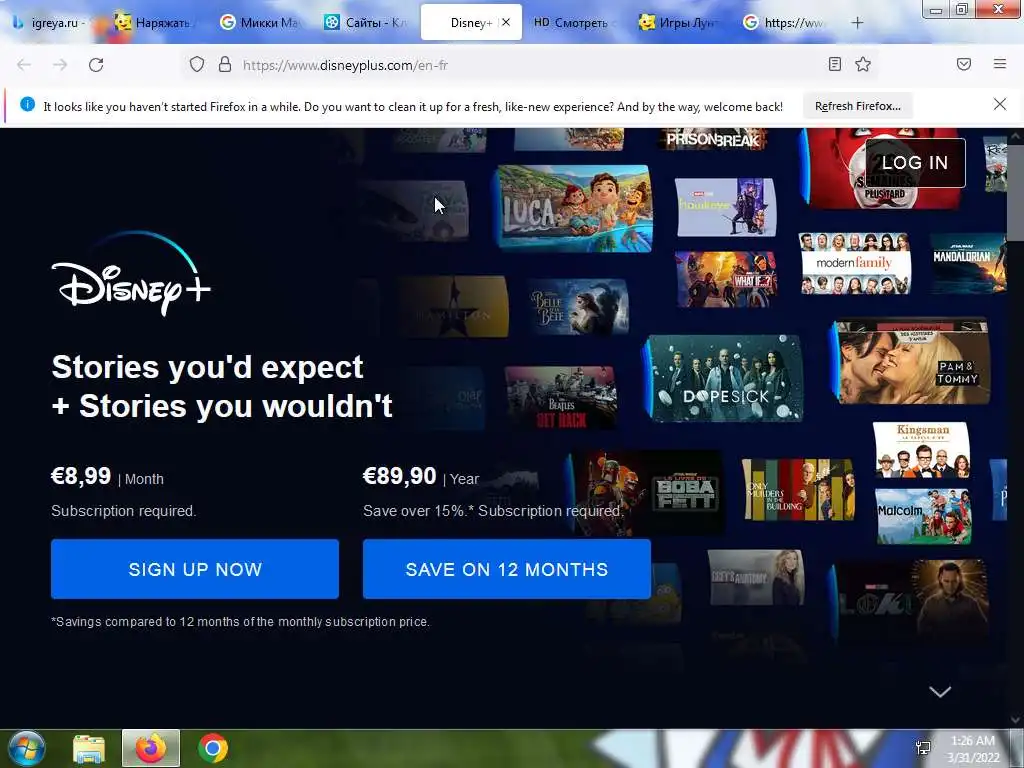Screen dimensions: 1024x768
Task: Click the €8,99 monthly price text
Action: [x=81, y=476]
